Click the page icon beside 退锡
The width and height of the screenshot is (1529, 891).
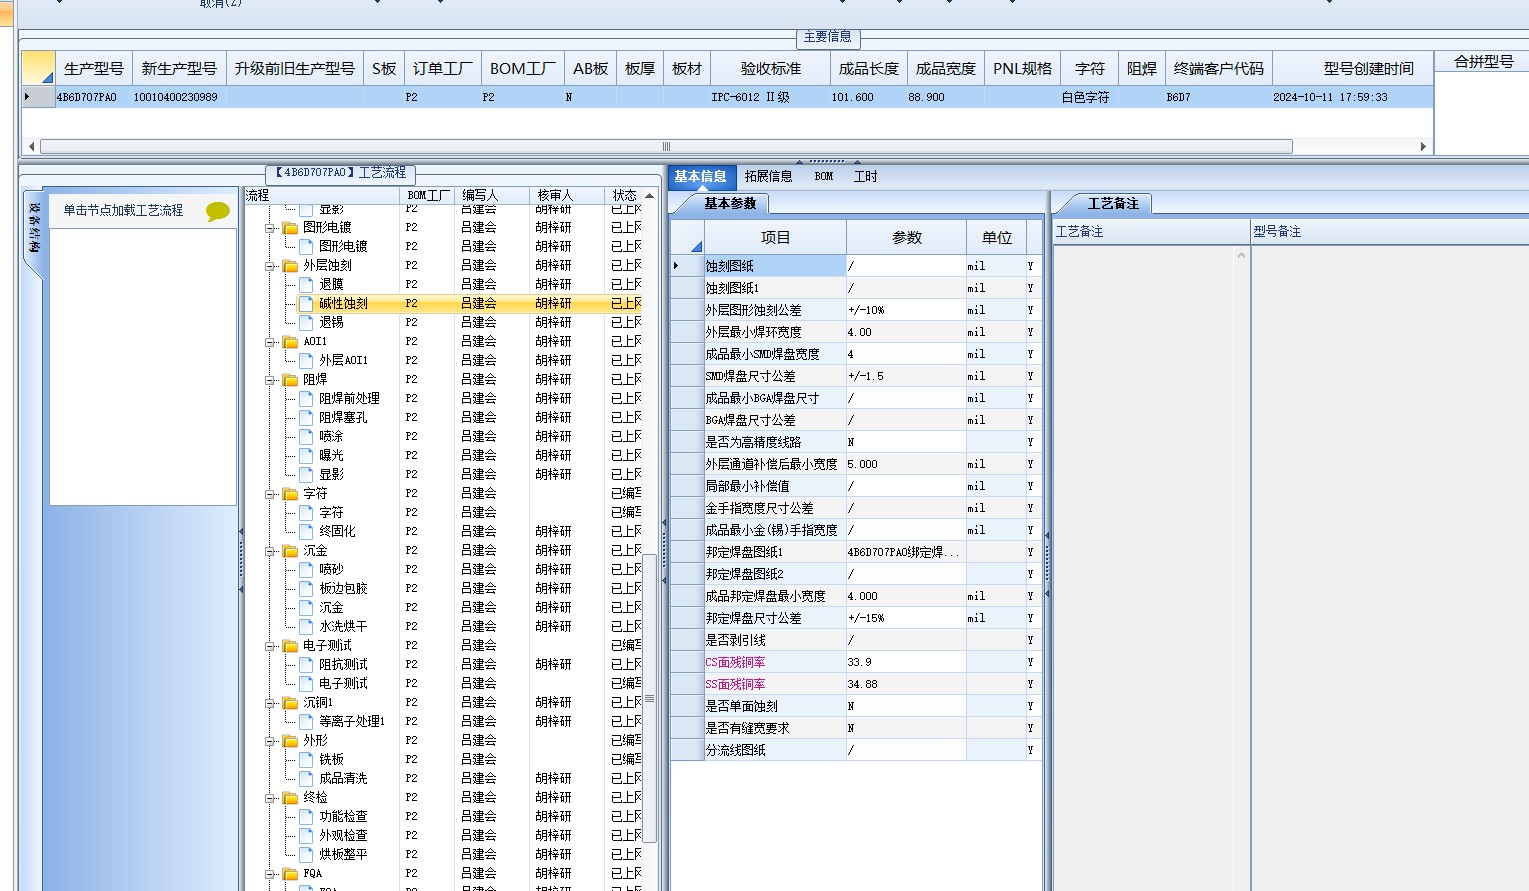point(307,323)
